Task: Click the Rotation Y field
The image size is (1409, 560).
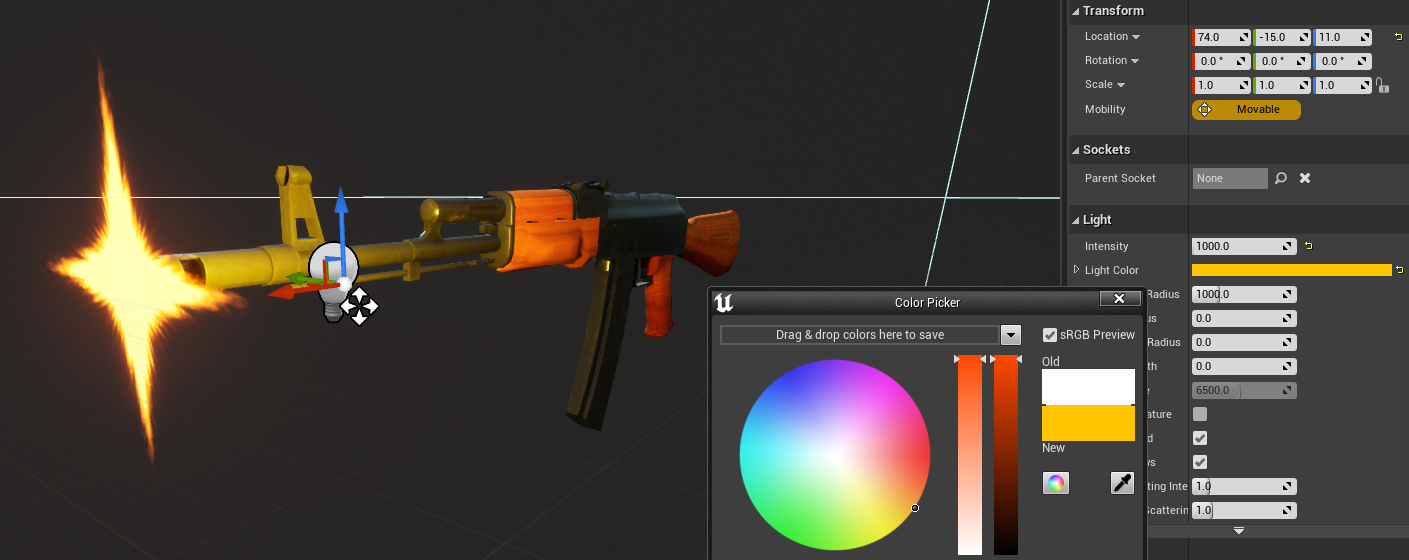Action: click(x=1282, y=61)
